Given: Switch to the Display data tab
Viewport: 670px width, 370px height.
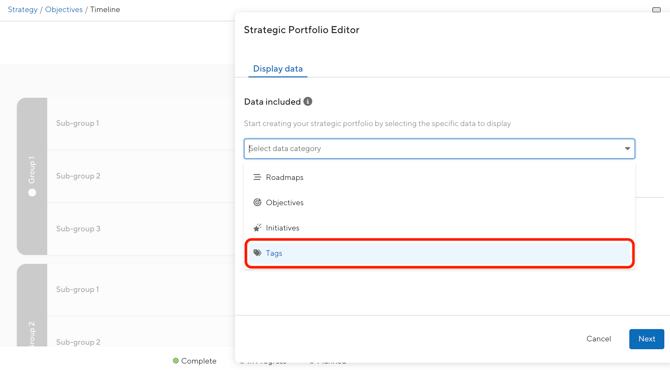Looking at the screenshot, I should [x=278, y=69].
